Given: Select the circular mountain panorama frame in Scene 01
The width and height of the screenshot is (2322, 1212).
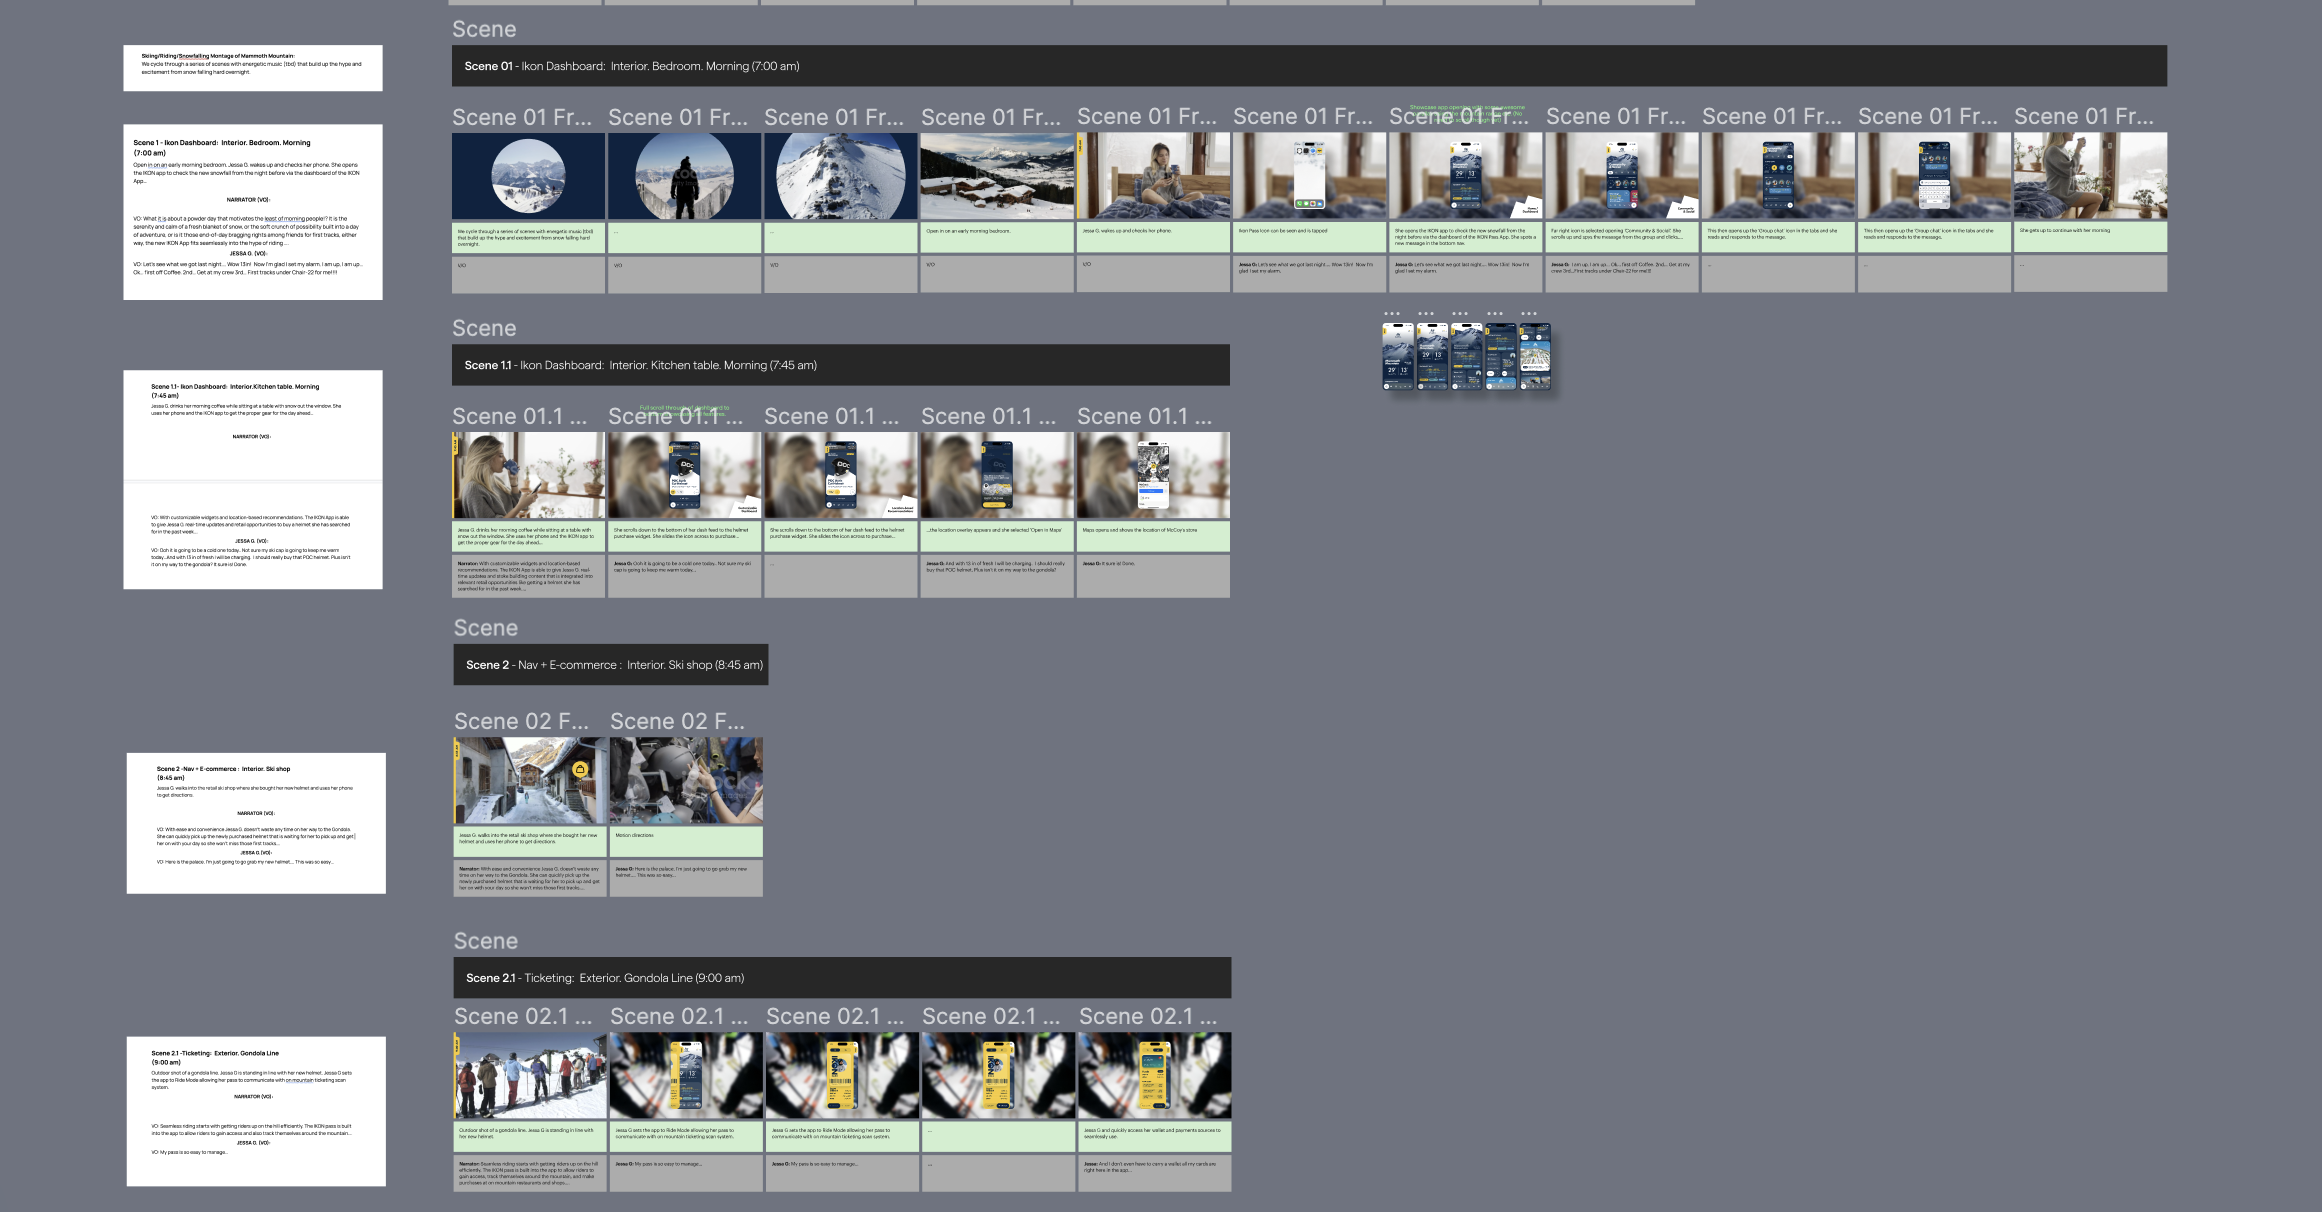Looking at the screenshot, I should coord(528,176).
